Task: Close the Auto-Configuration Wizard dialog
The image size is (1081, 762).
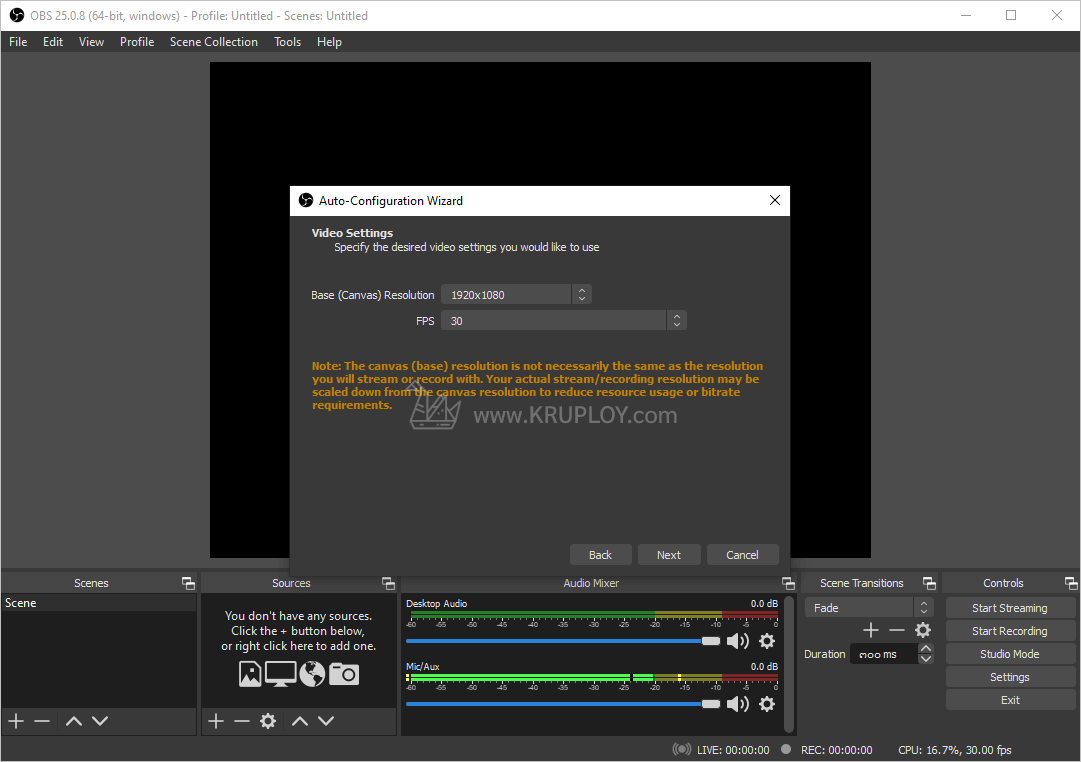Action: coord(775,200)
